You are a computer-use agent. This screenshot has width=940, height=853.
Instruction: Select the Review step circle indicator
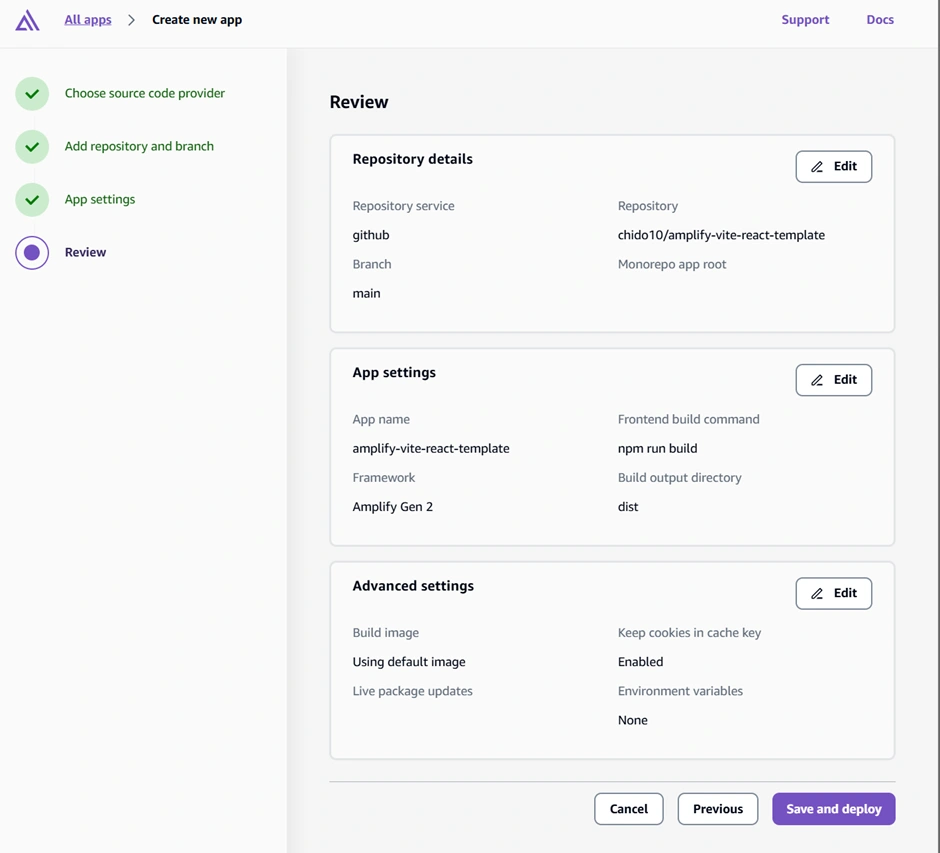(32, 253)
